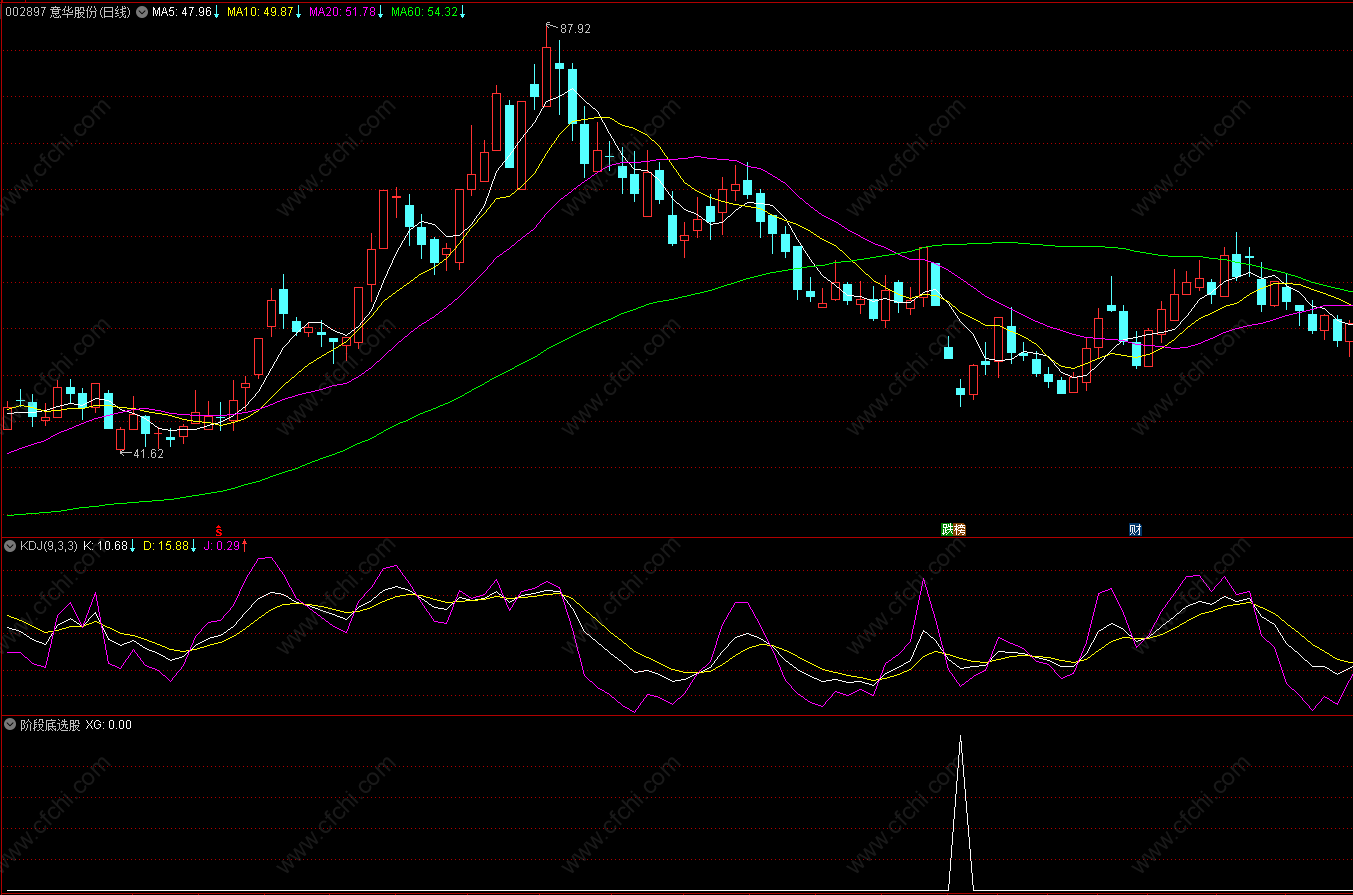Click the red S signal marker
The image size is (1353, 895).
click(x=219, y=529)
